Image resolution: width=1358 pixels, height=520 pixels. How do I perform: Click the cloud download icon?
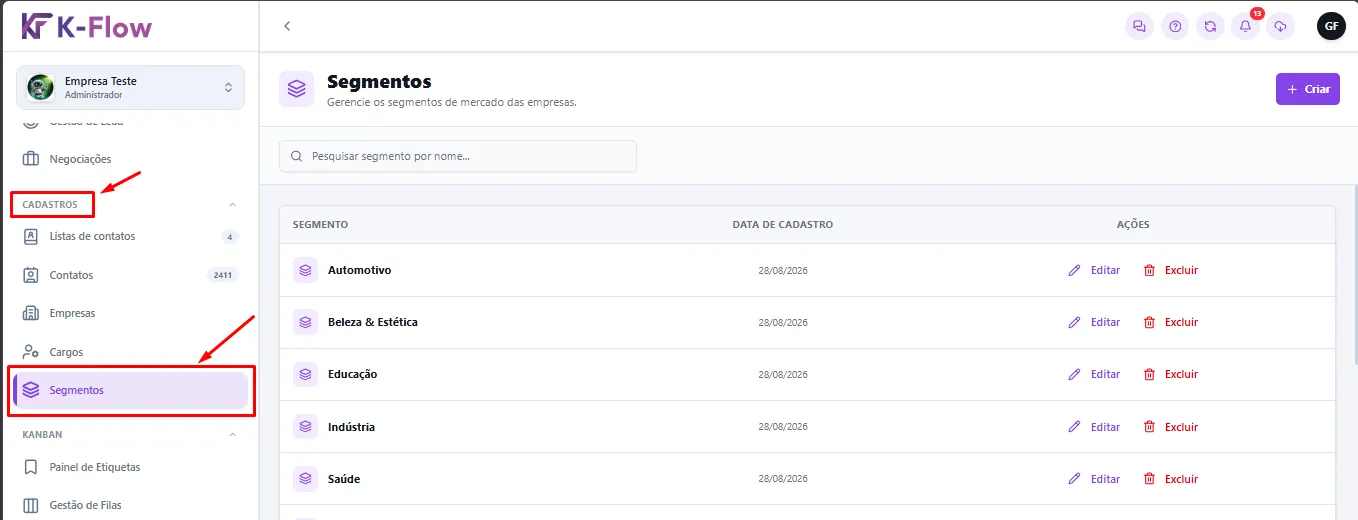pyautogui.click(x=1280, y=26)
